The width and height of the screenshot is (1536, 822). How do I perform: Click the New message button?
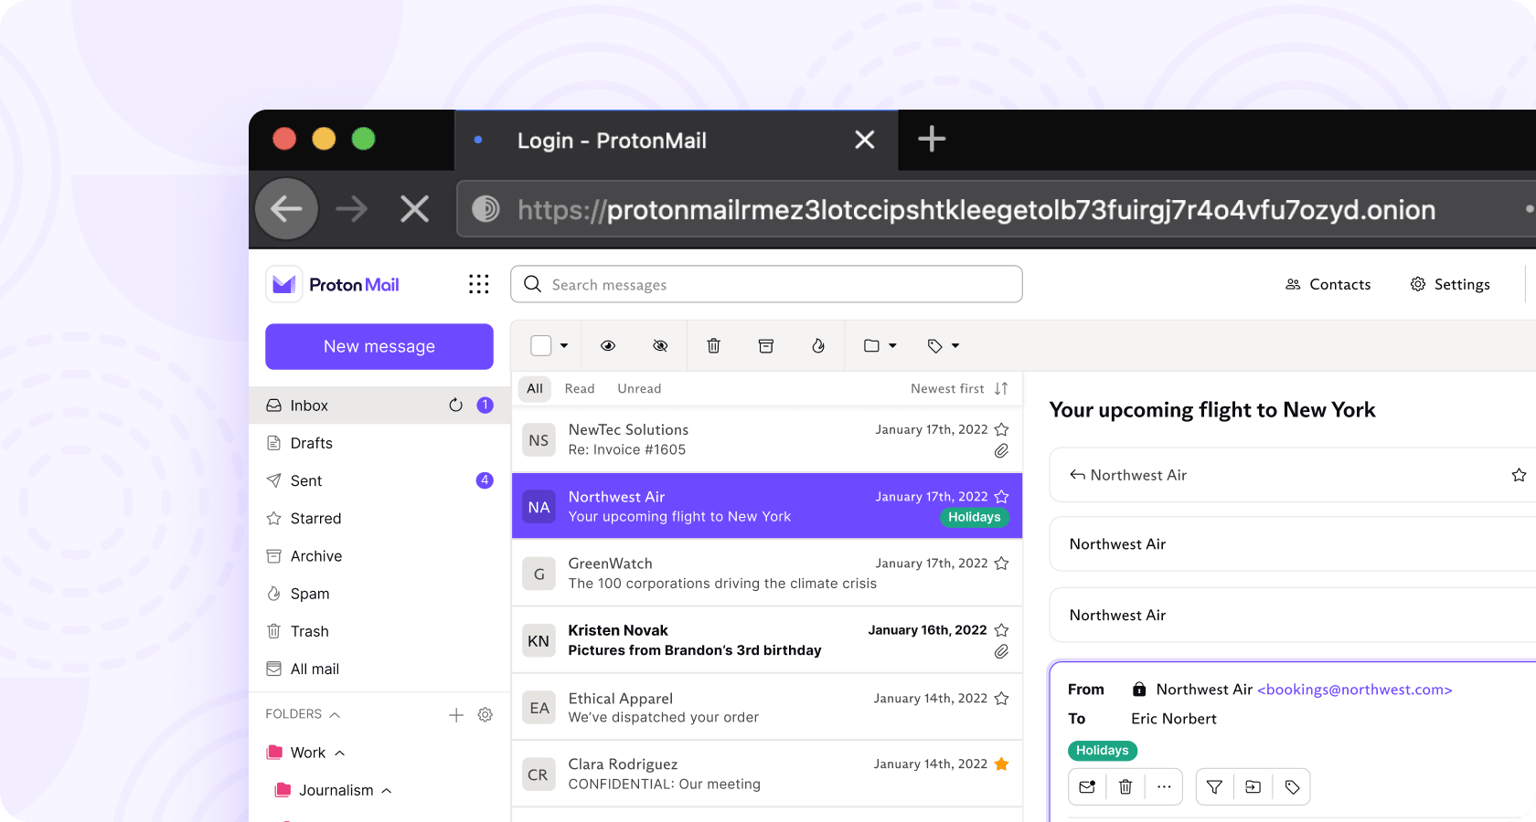tap(379, 346)
